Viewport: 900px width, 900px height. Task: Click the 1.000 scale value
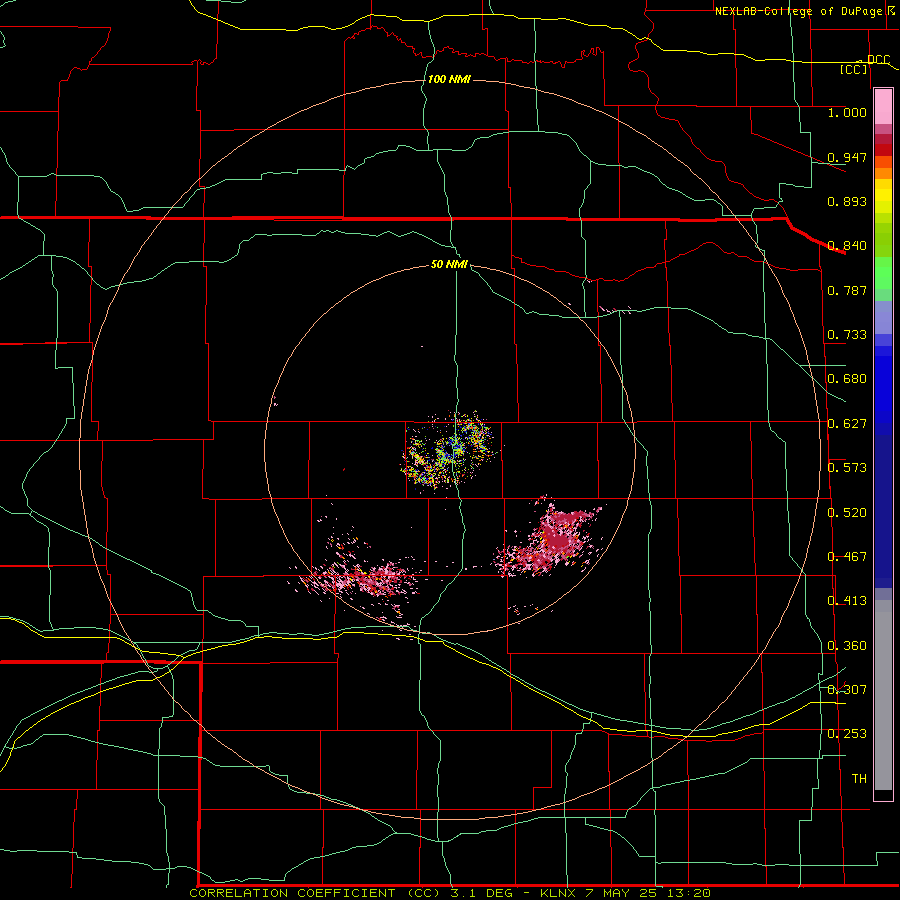(x=847, y=113)
